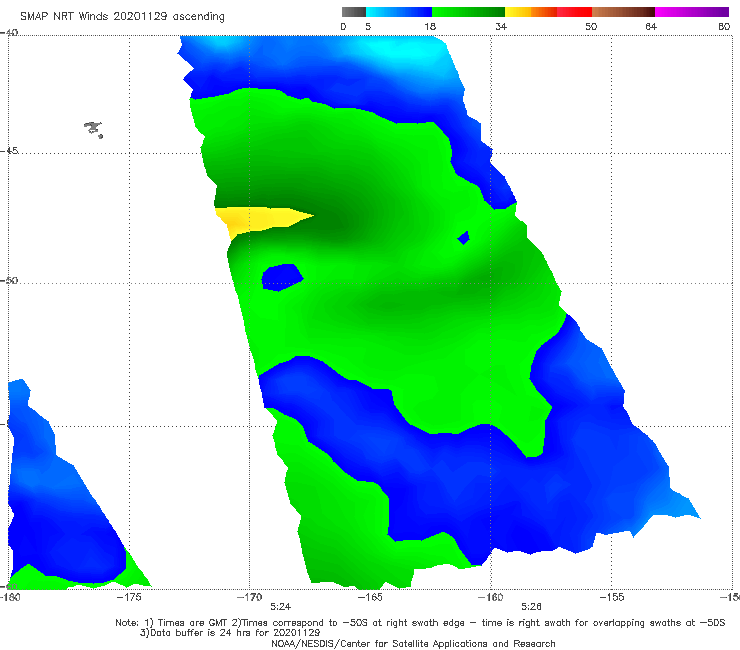Click the blue oval patch inside the green area
Screen dimensions: 740x650
coord(282,278)
